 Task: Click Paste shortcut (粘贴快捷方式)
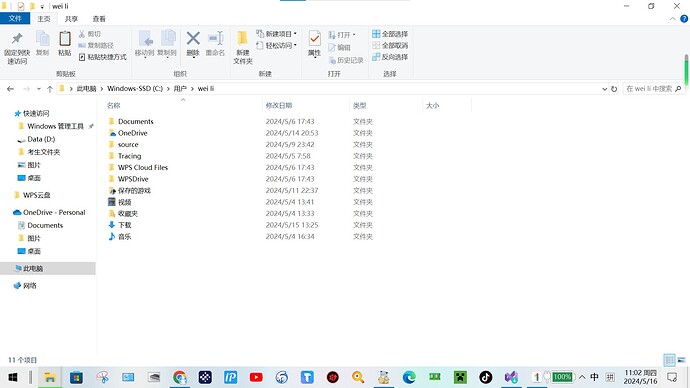(x=103, y=57)
